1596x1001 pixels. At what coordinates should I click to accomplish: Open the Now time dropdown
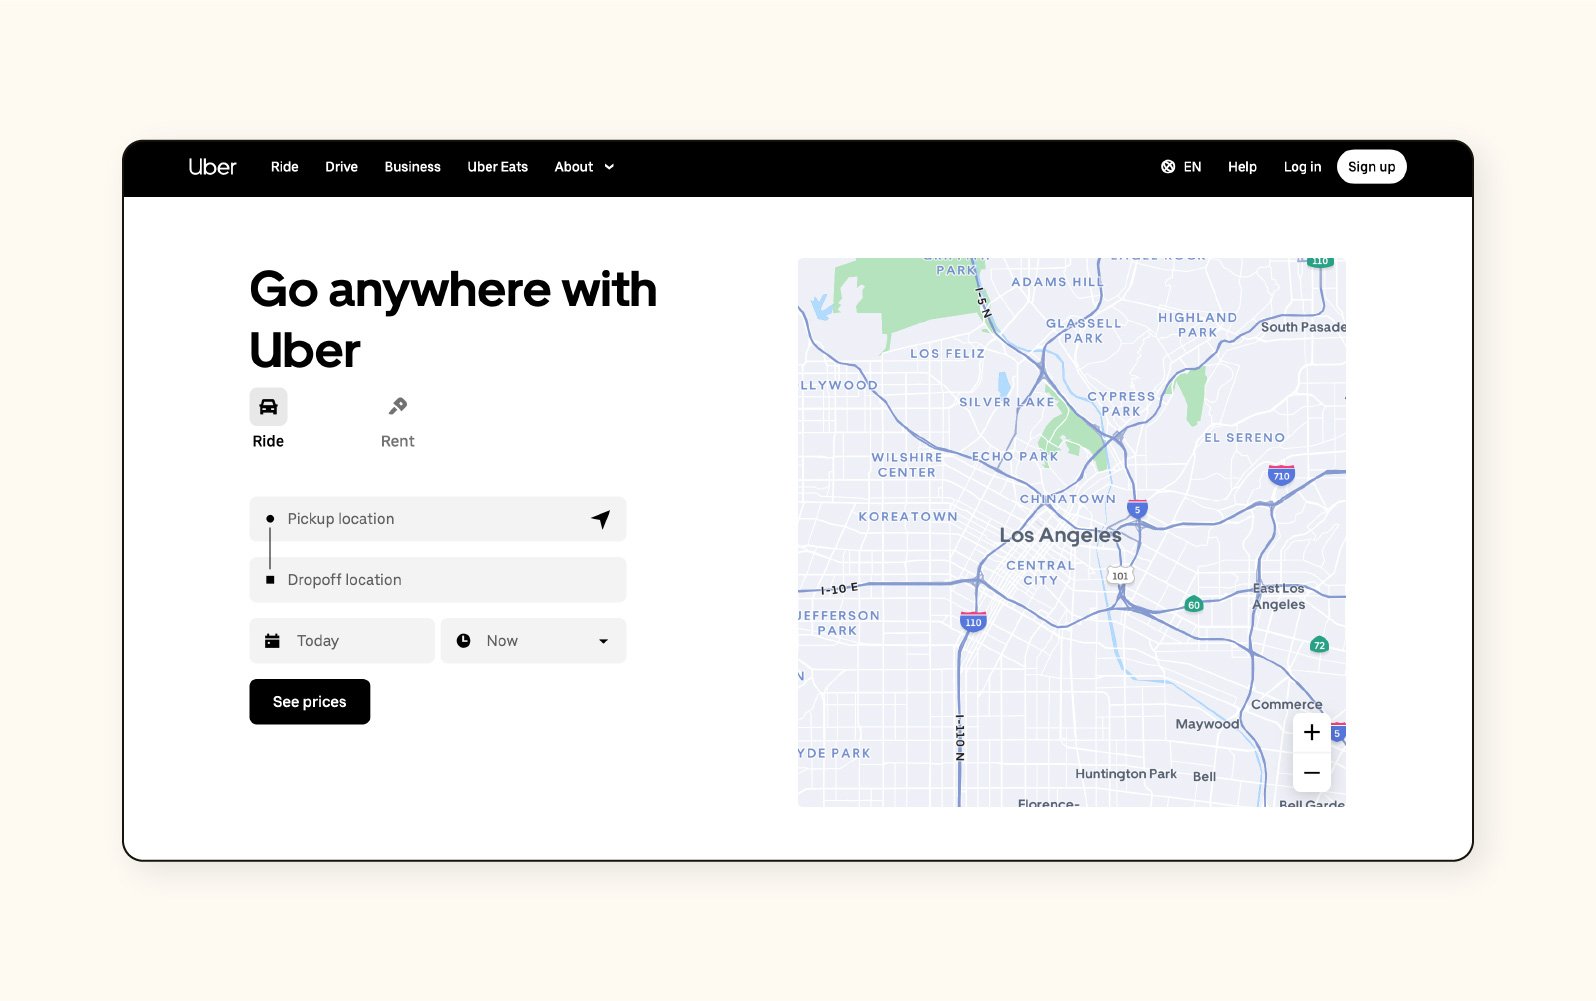[533, 641]
